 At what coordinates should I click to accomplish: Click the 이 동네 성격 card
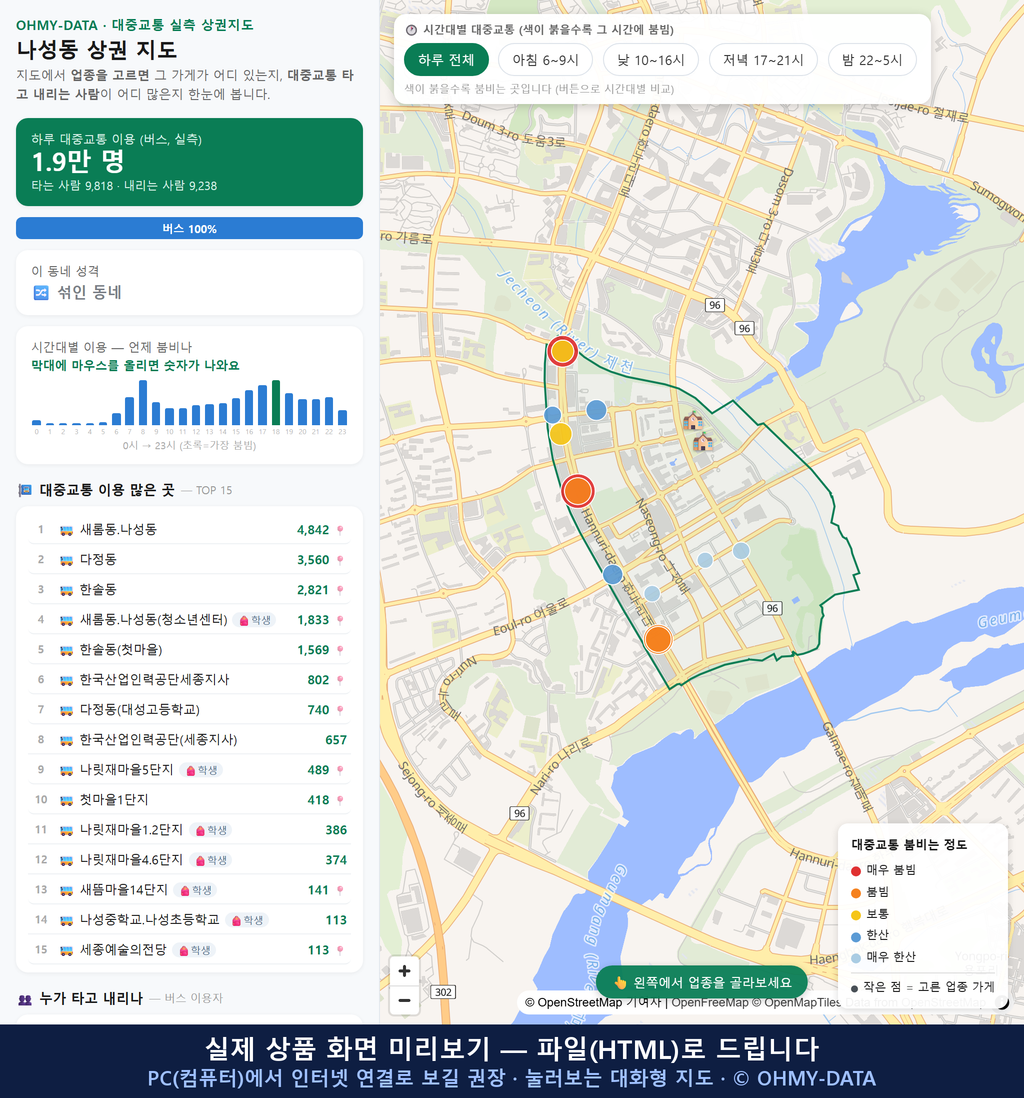[x=189, y=283]
